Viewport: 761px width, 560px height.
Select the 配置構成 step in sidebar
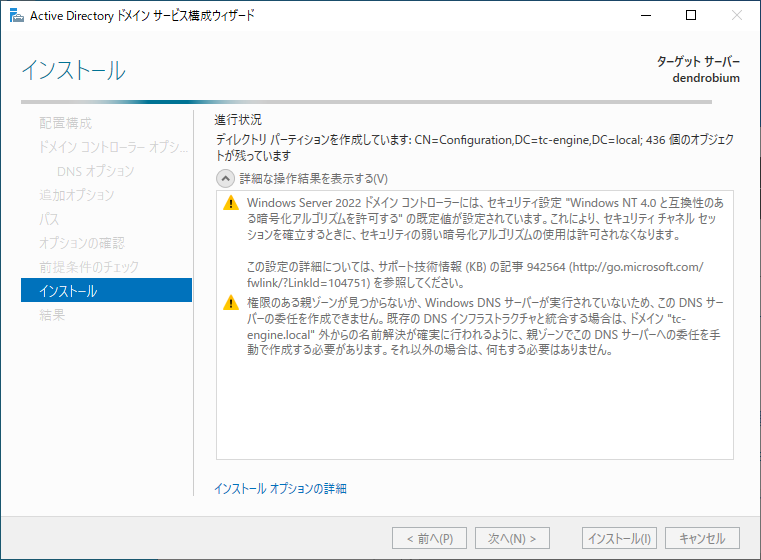tap(66, 123)
